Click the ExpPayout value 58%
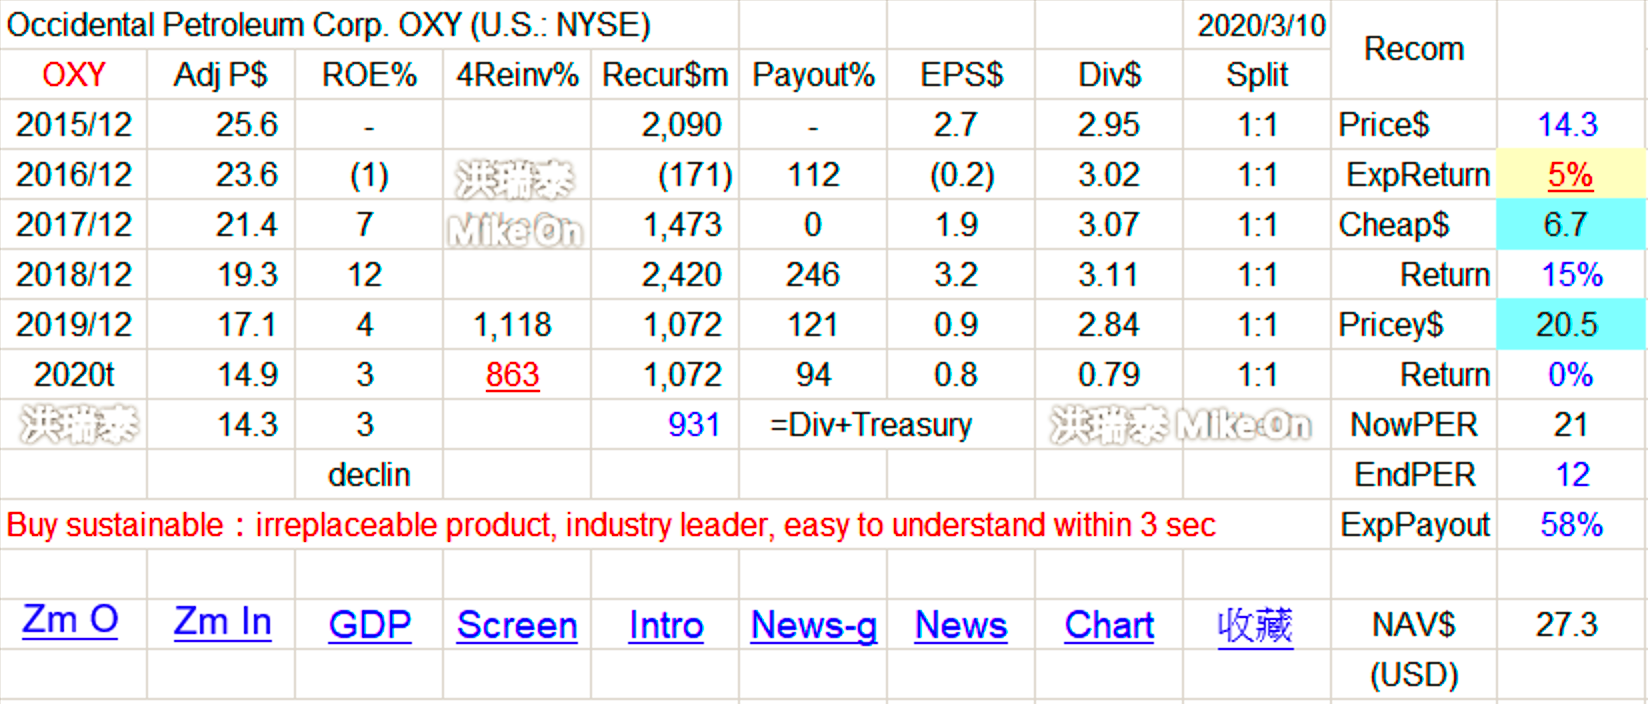This screenshot has height=704, width=1648. (x=1572, y=525)
